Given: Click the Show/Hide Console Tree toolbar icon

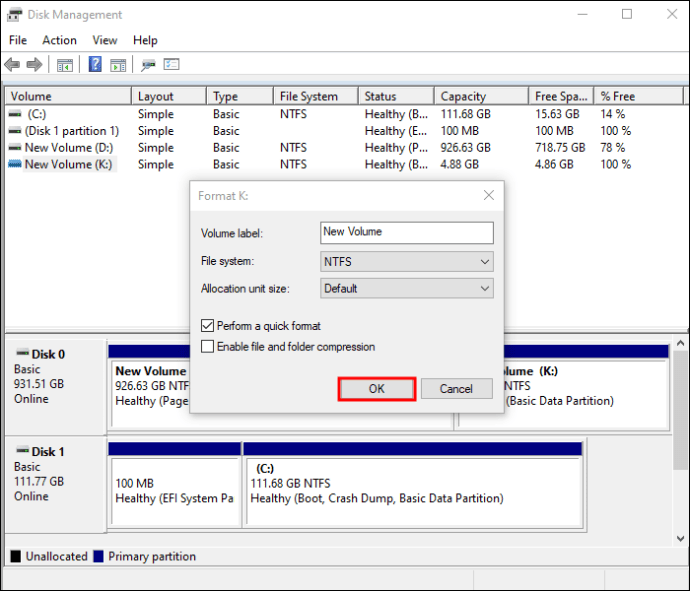Looking at the screenshot, I should pos(64,65).
